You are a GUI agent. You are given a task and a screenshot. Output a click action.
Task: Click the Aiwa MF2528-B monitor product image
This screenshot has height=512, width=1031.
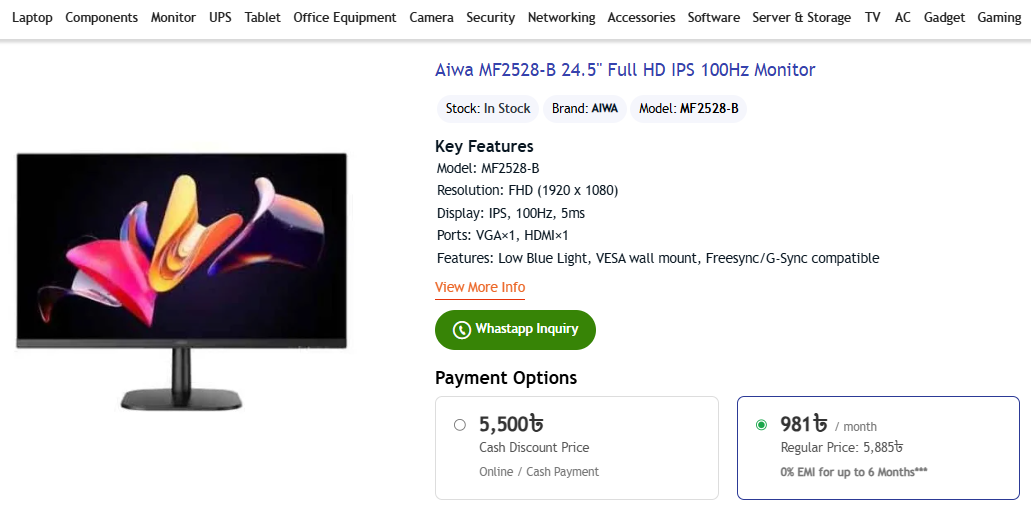181,281
